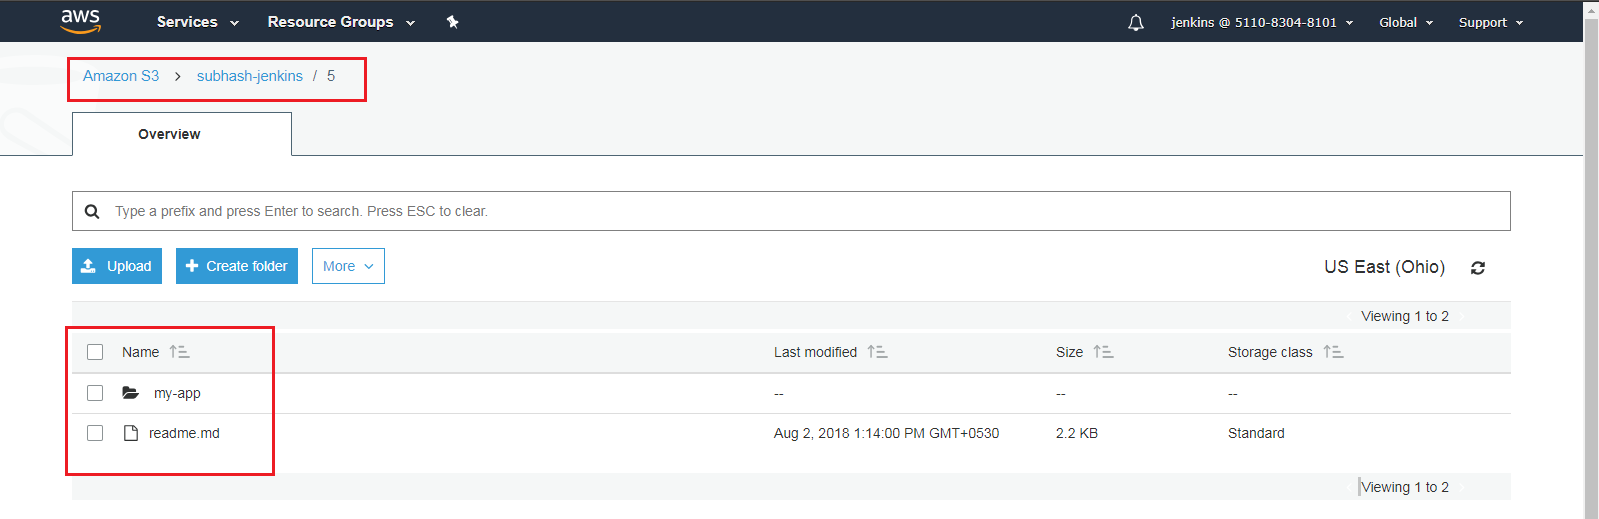1599x519 pixels.
Task: Sort objects by Size
Action: click(1103, 352)
